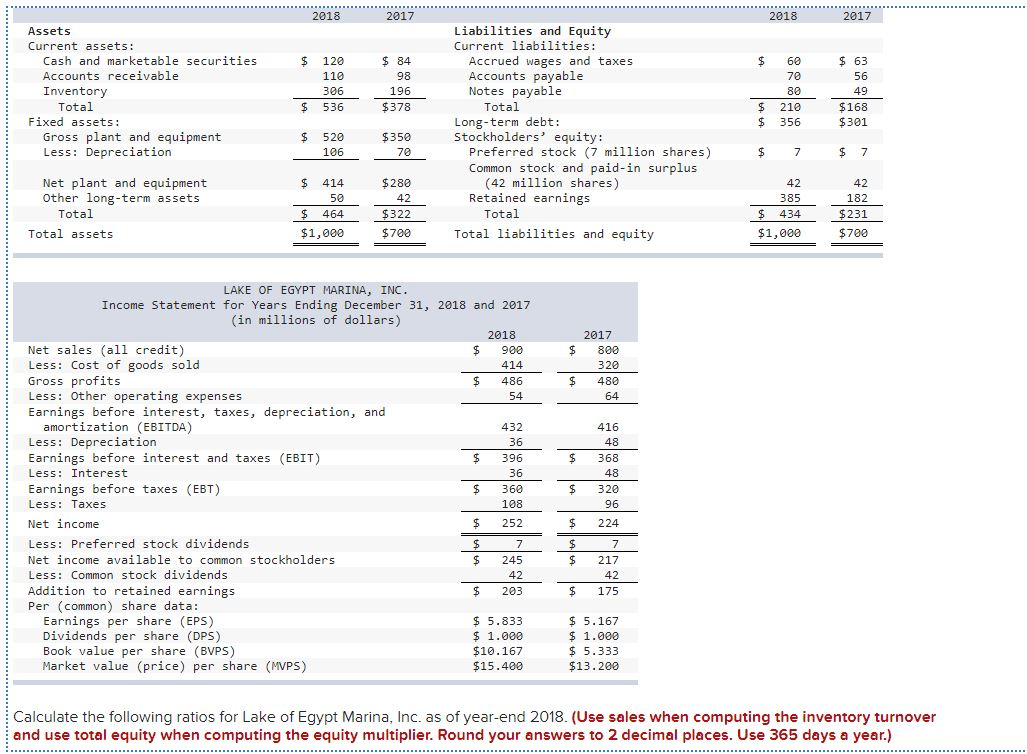Select the 2017 net sales value 800
This screenshot has width=1027, height=754.
[x=608, y=350]
